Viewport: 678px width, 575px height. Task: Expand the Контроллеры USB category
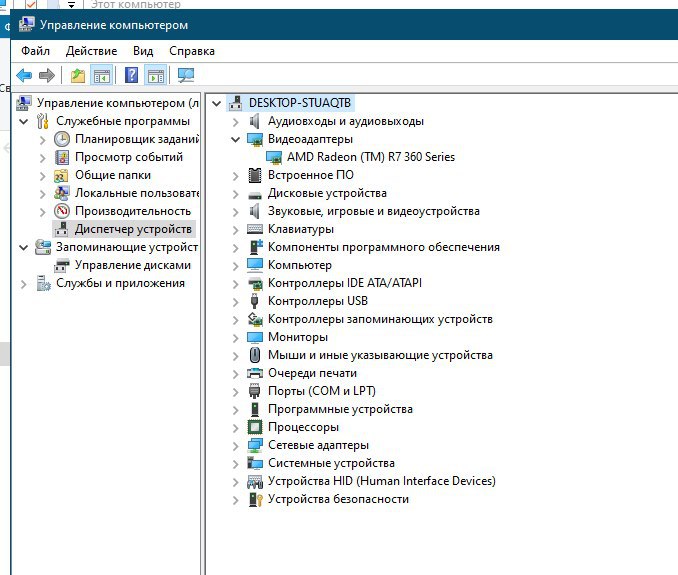pos(235,302)
